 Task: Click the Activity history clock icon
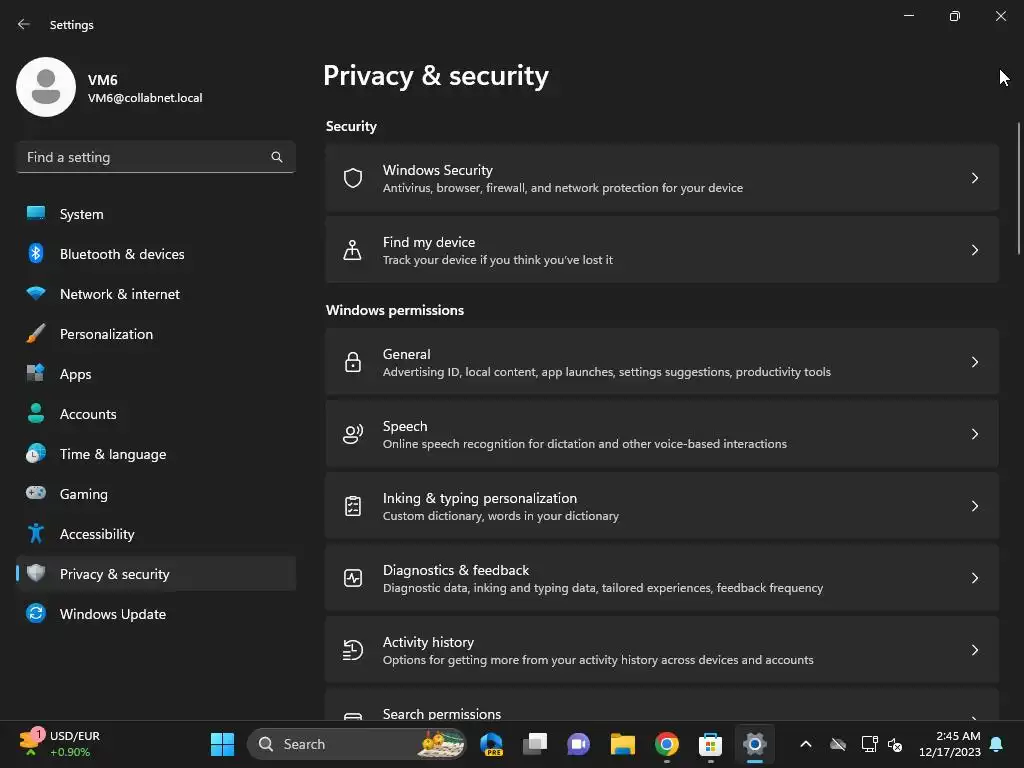click(353, 650)
